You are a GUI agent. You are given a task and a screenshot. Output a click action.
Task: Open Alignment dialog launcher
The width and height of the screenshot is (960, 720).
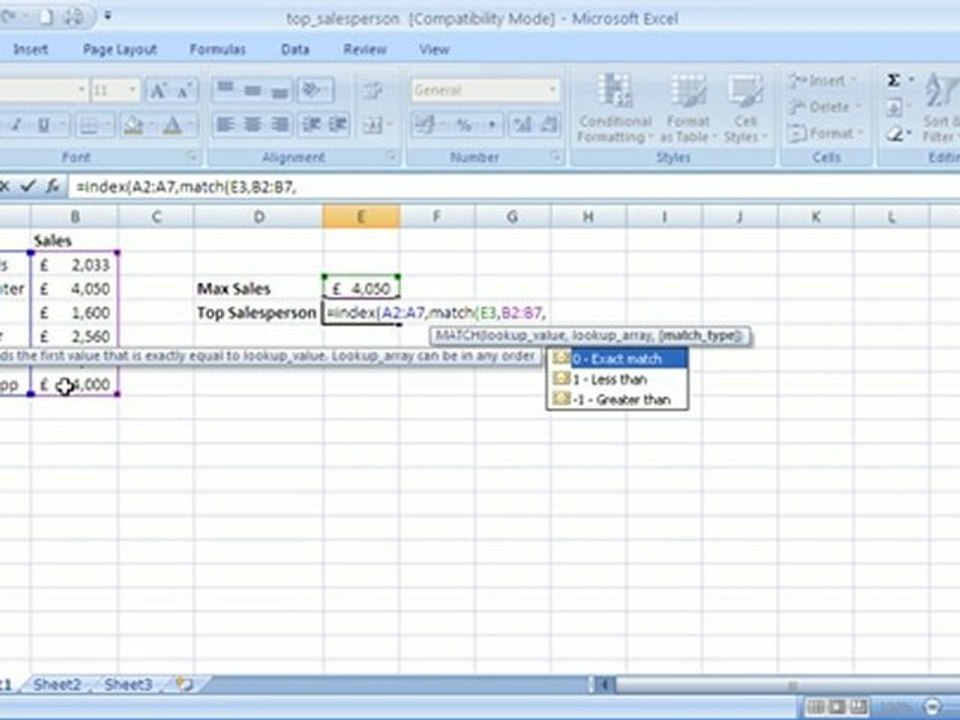(x=392, y=157)
